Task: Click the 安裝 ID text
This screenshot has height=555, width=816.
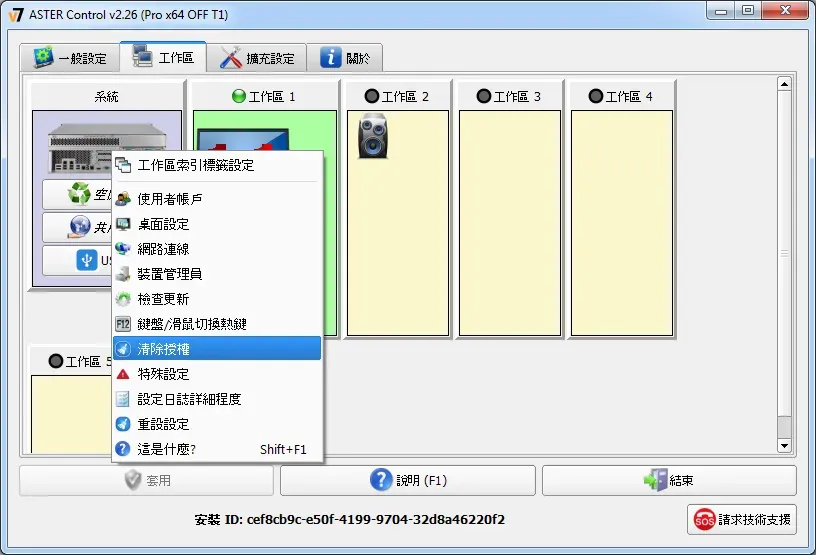Action: coord(349,520)
